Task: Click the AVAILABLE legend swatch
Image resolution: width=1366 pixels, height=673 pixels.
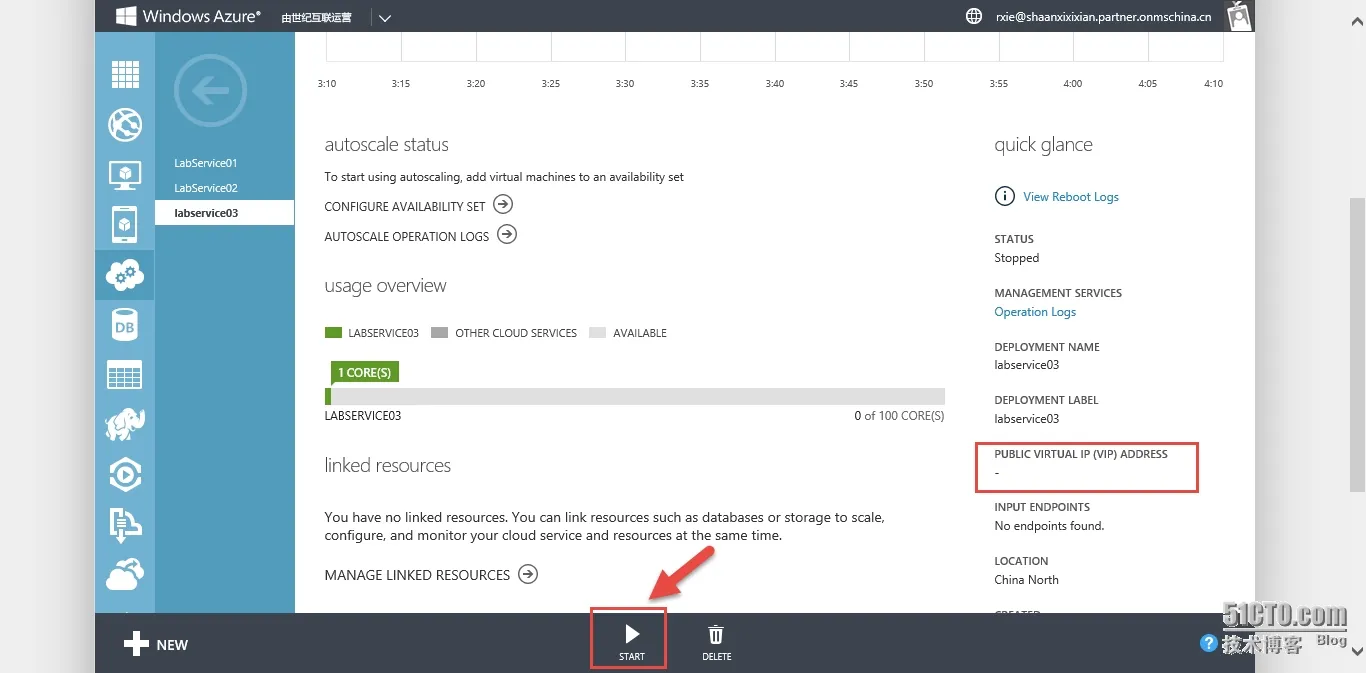Action: 597,333
